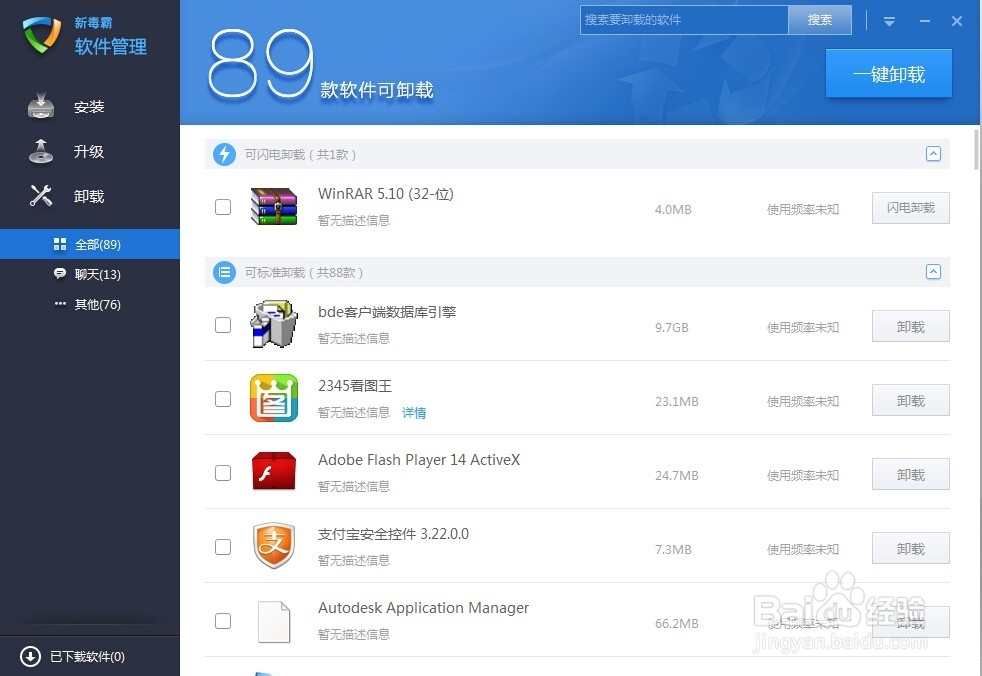Click the dots icon beside 其他(76)
982x676 pixels.
pos(60,304)
